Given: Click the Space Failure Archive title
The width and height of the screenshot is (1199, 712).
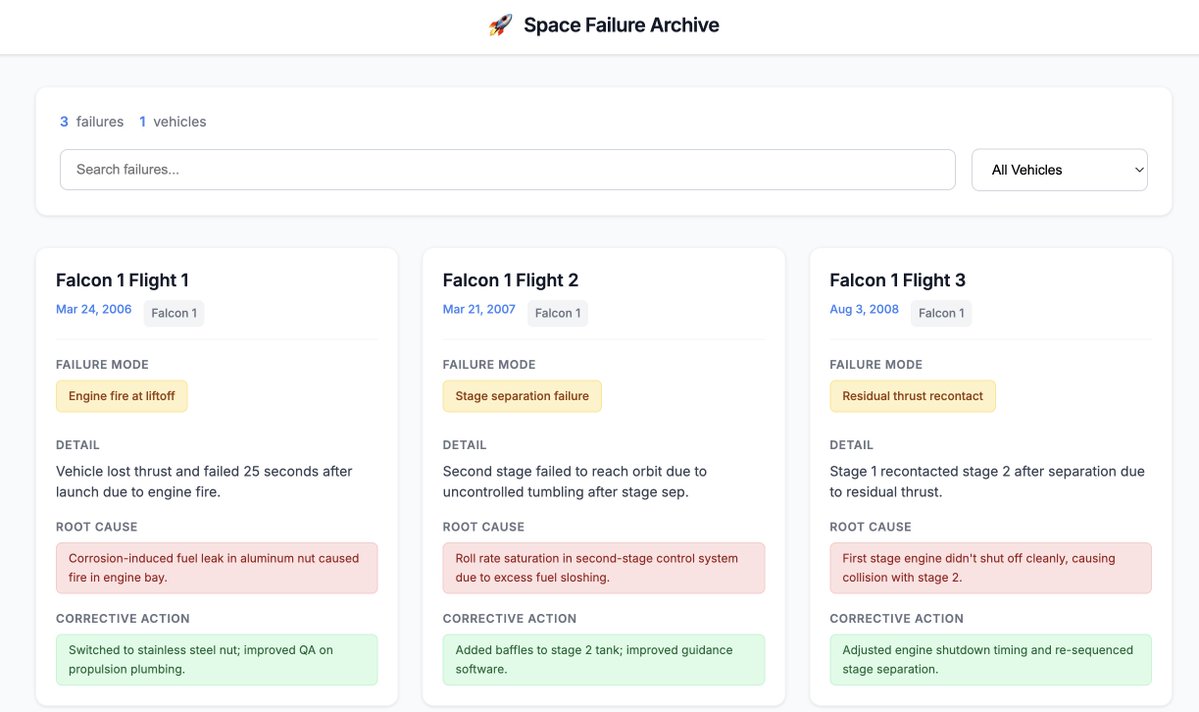Looking at the screenshot, I should 621,25.
